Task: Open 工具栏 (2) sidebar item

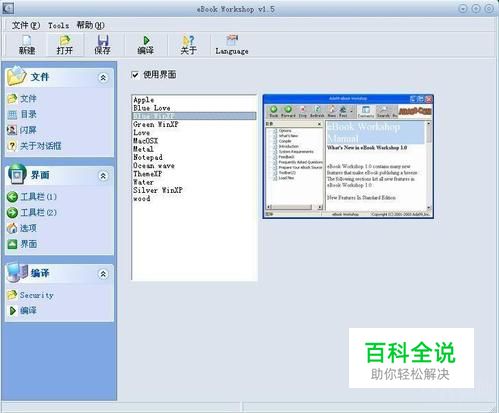Action: click(x=32, y=212)
